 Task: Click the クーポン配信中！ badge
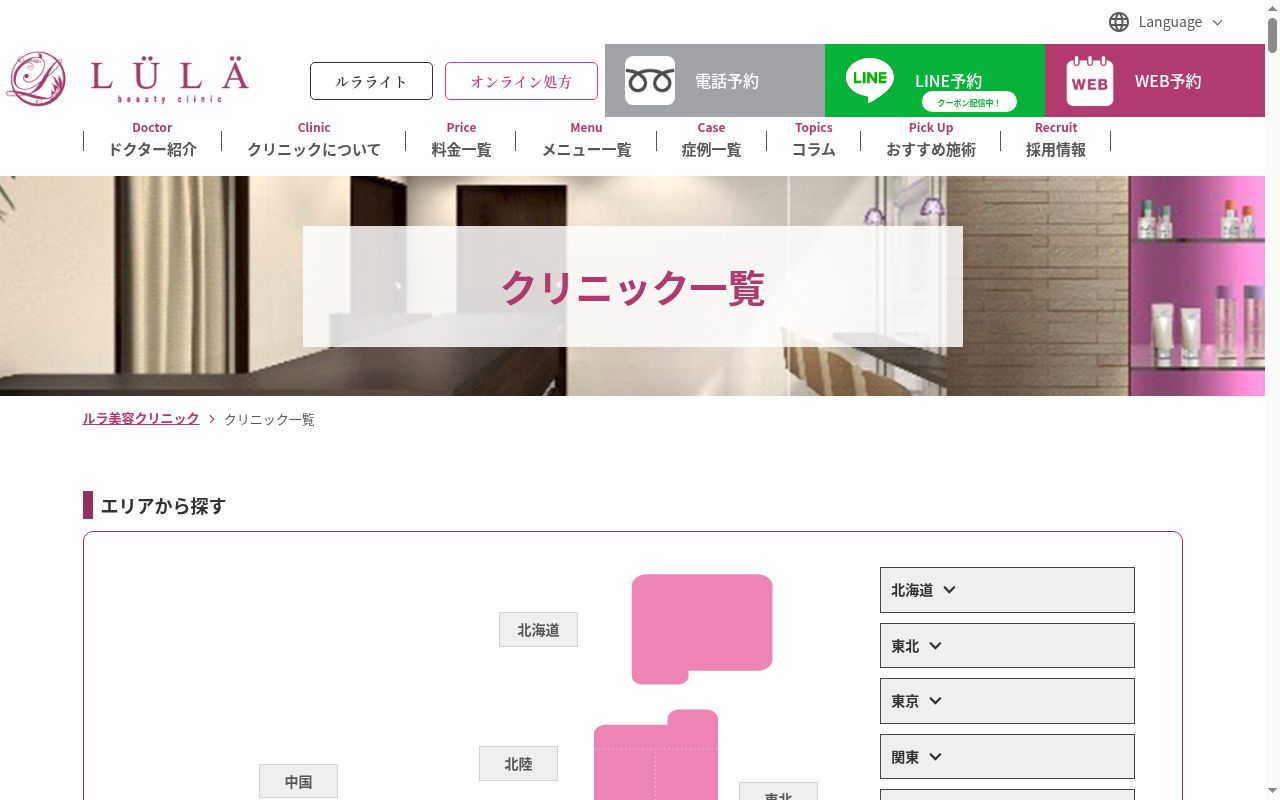pyautogui.click(x=969, y=102)
